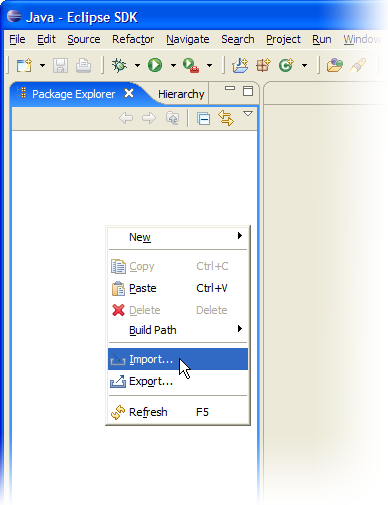Open the File menu
This screenshot has height=505, width=388.
17,39
